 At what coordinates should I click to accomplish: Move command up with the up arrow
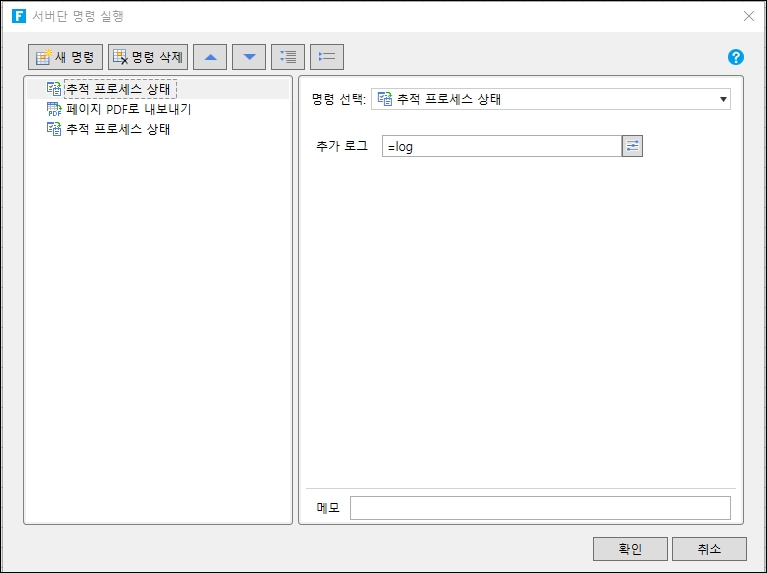[210, 57]
